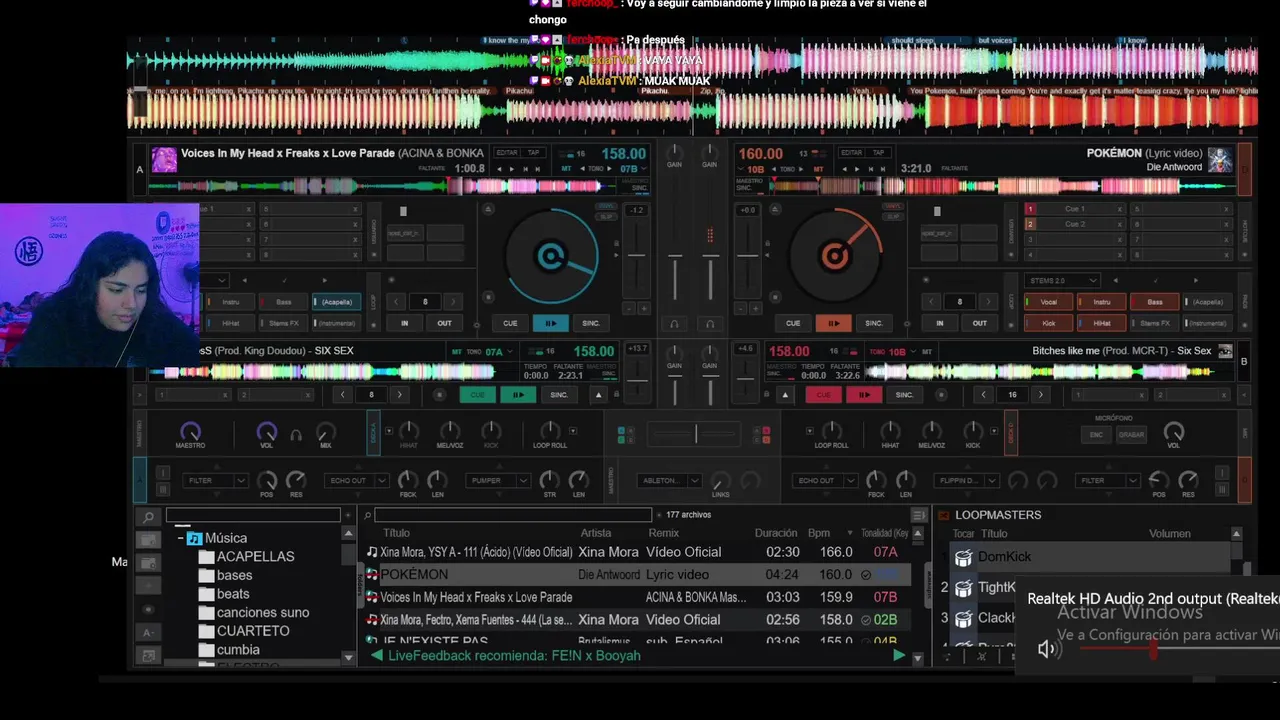This screenshot has width=1280, height=720.
Task: Toggle HiHat stem pad on right deck
Action: 1102,323
